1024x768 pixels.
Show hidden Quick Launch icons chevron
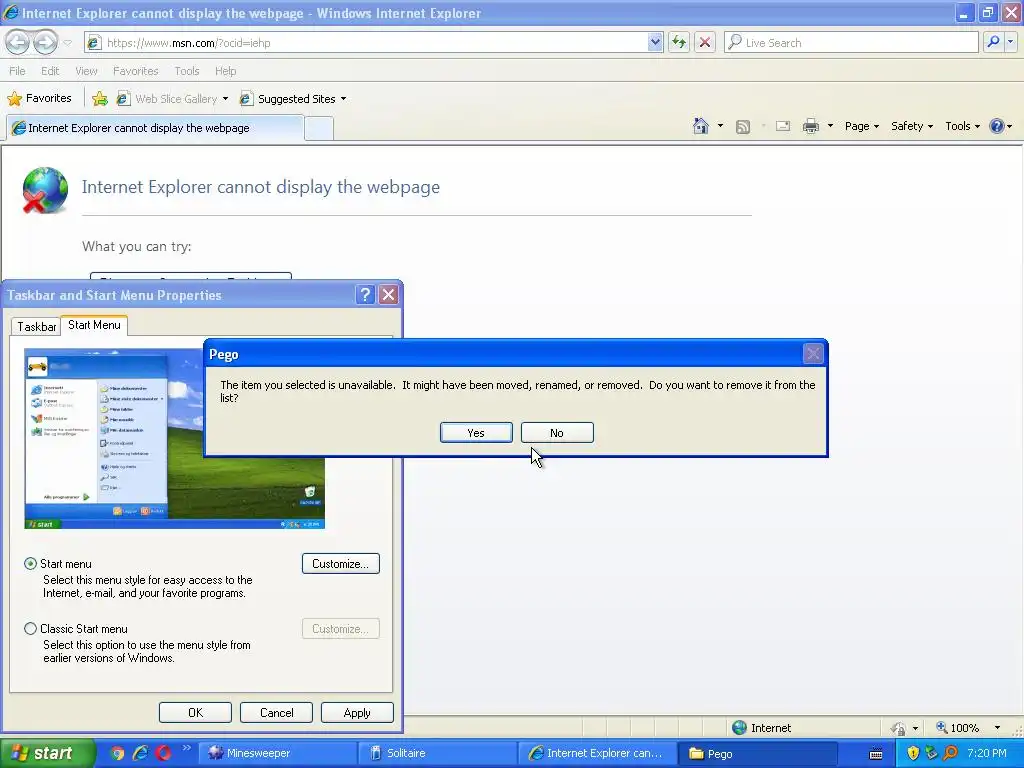click(186, 748)
